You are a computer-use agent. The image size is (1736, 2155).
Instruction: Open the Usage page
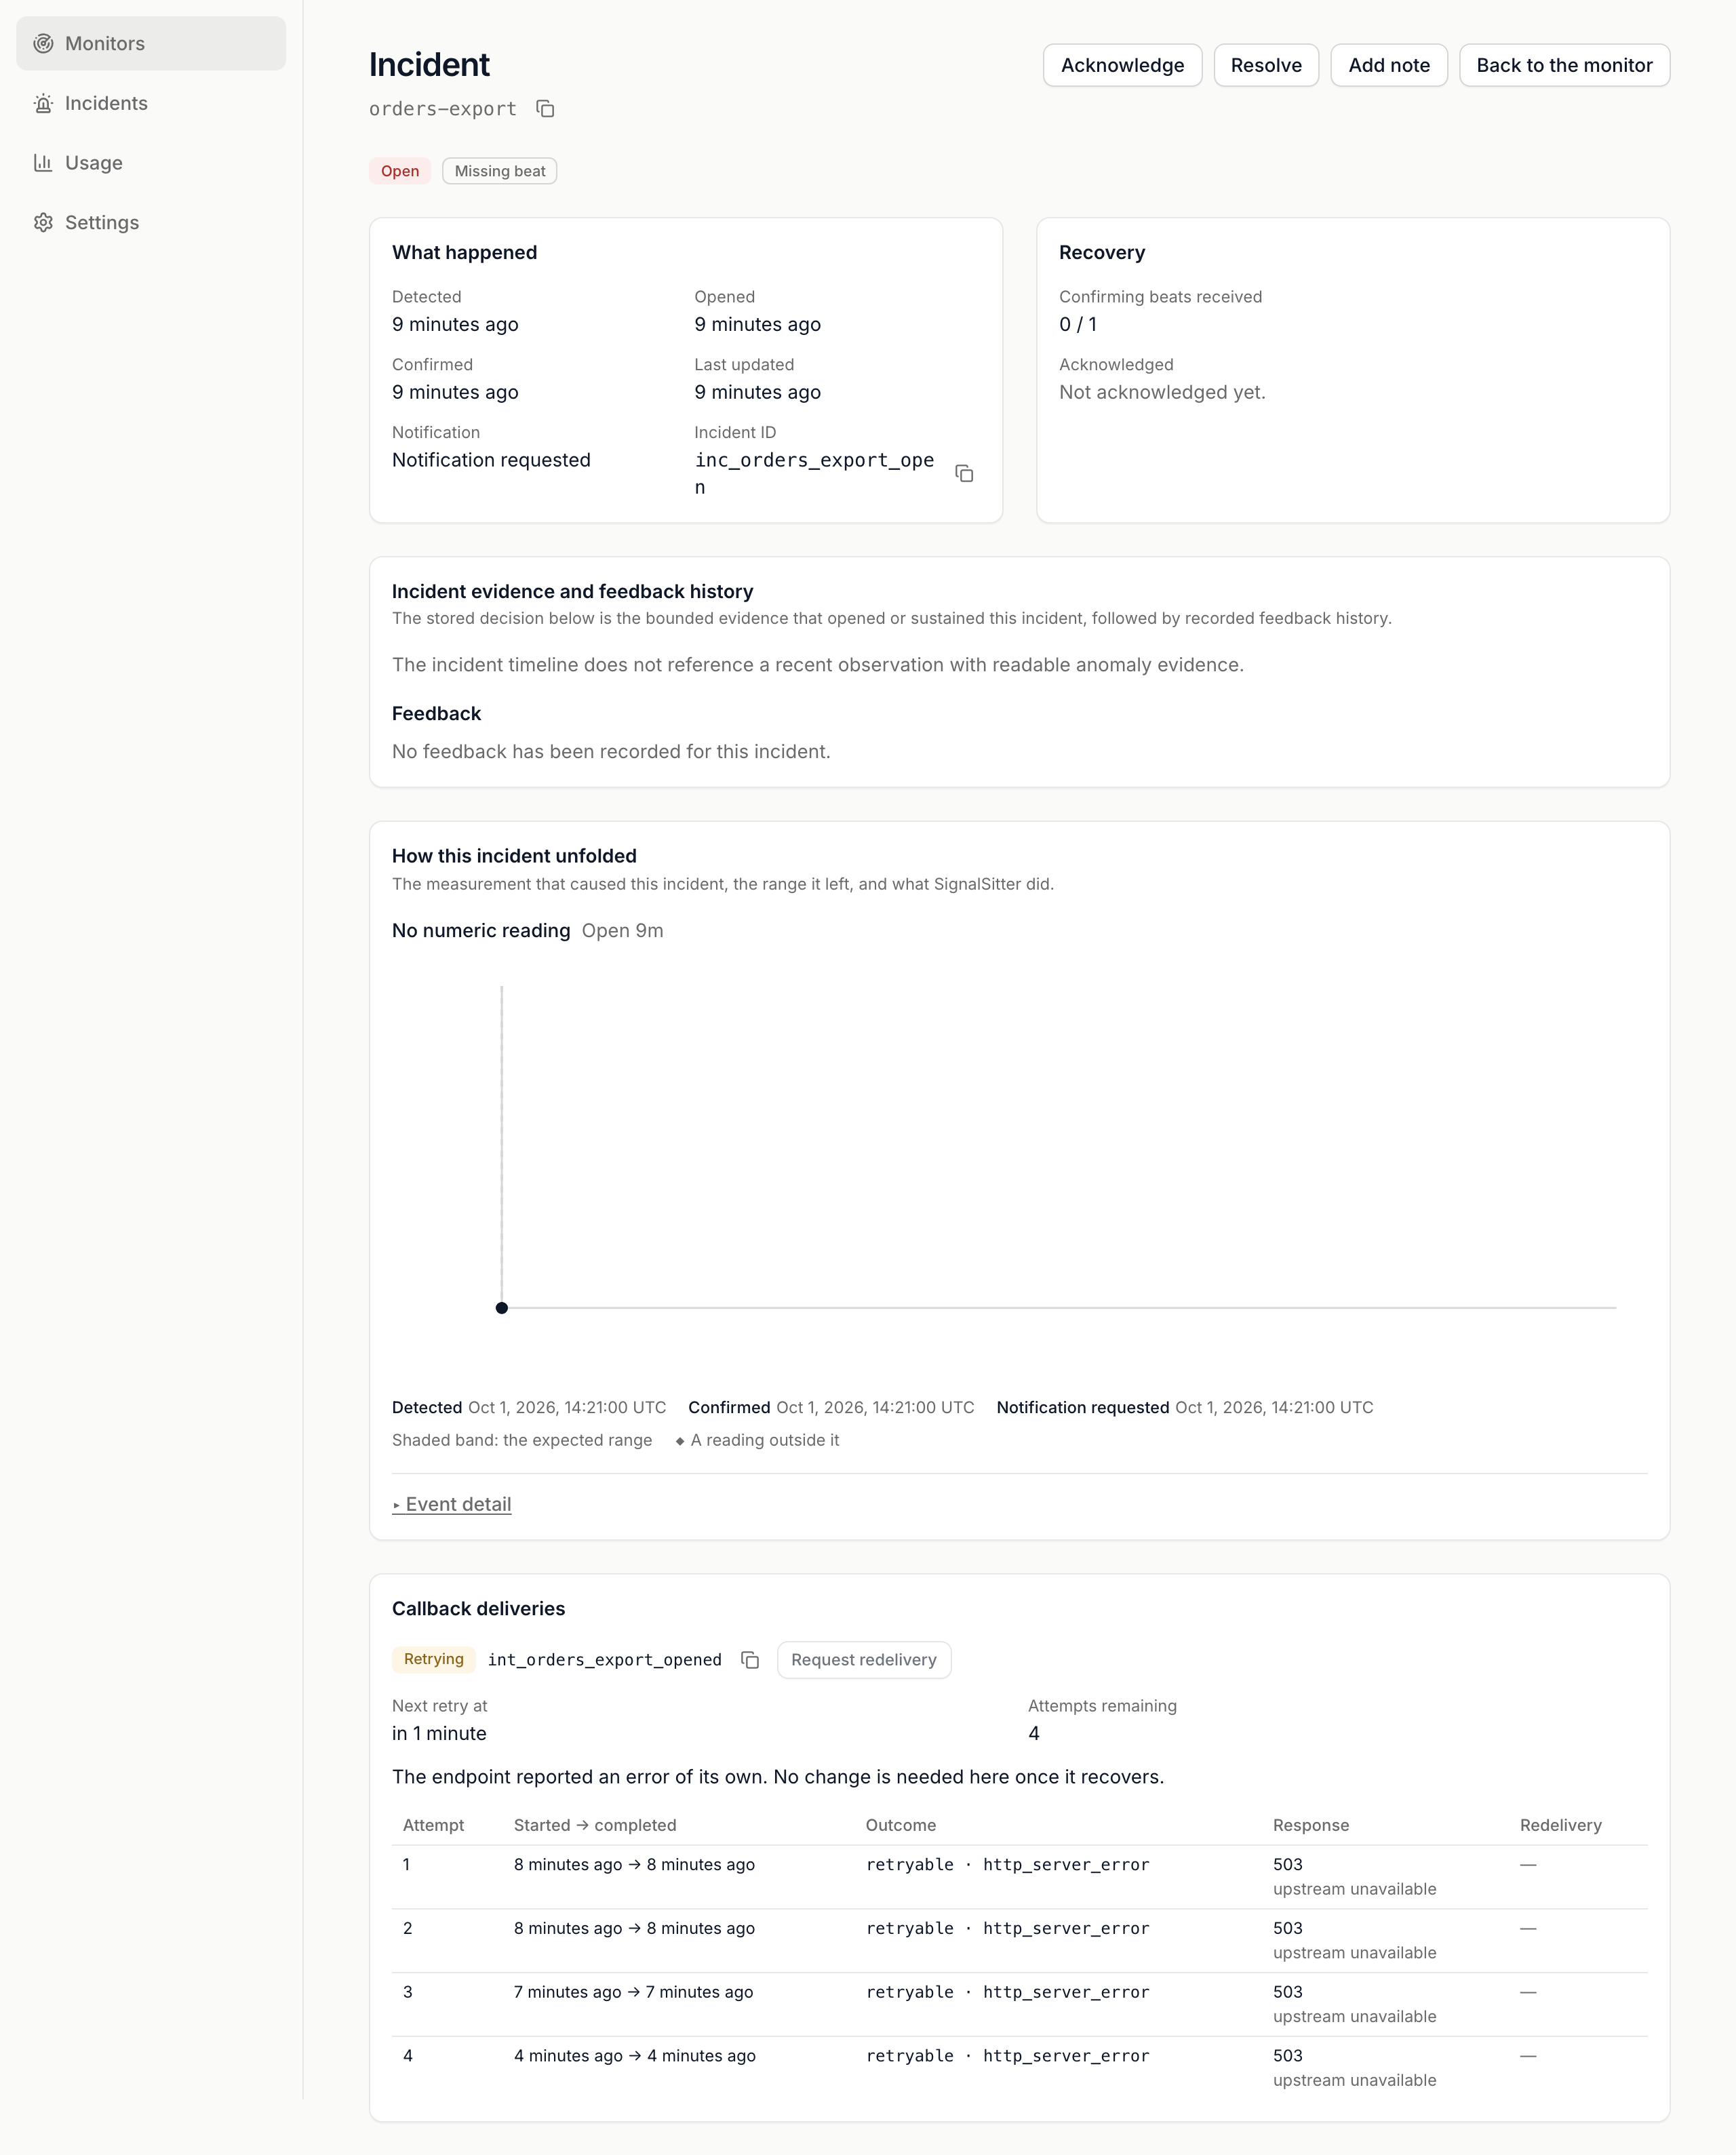tap(151, 163)
